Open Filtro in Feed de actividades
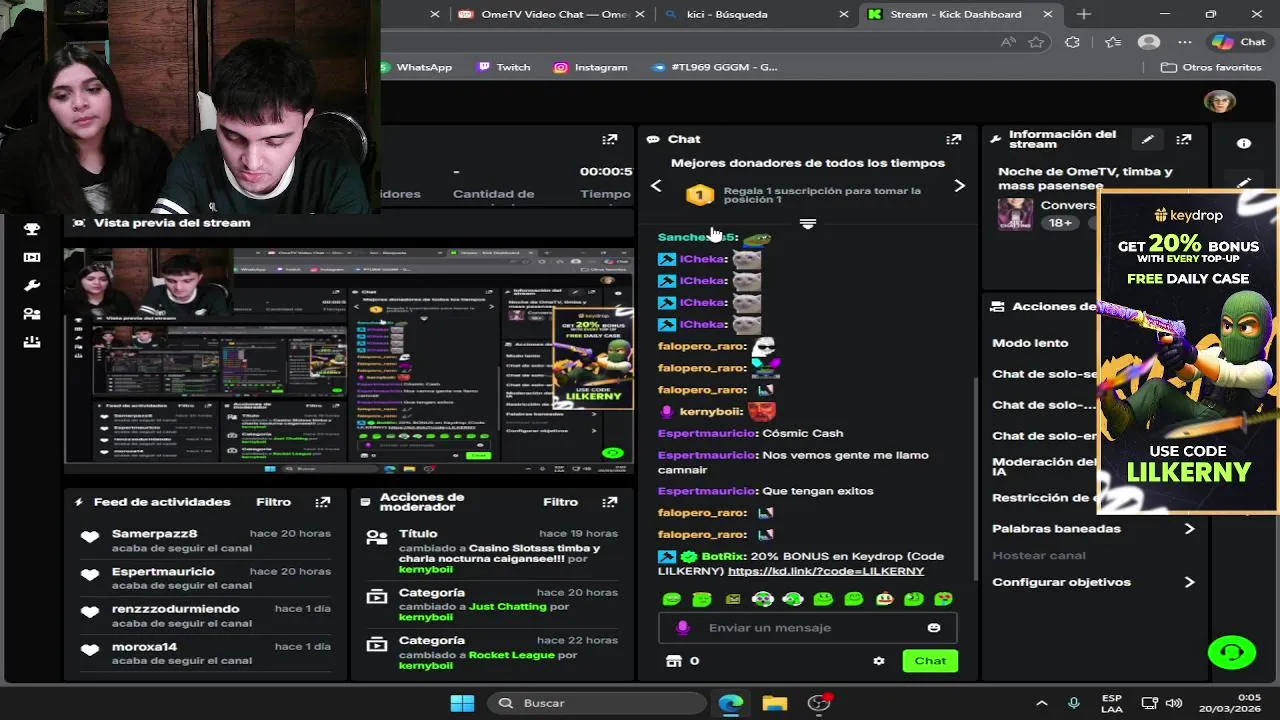 [x=273, y=502]
